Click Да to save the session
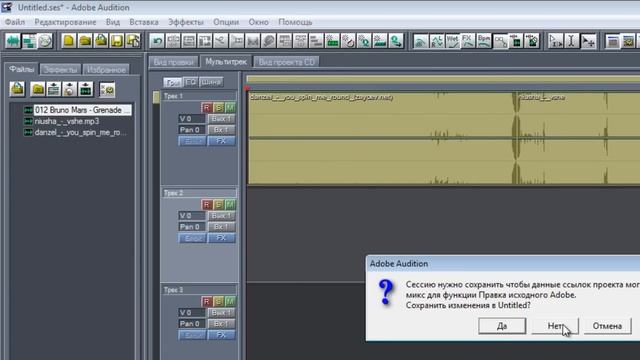The height and width of the screenshot is (360, 640). pyautogui.click(x=502, y=326)
